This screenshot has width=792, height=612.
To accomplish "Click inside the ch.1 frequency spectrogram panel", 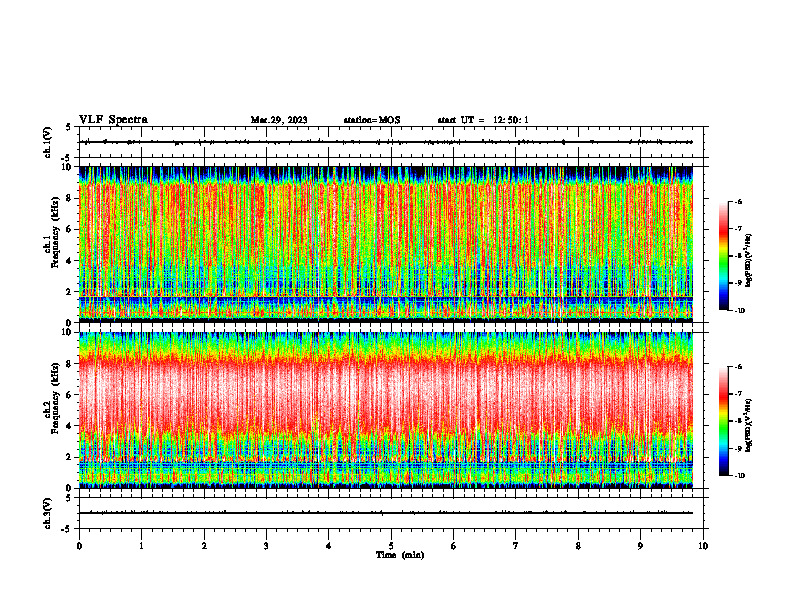I will click(x=386, y=244).
